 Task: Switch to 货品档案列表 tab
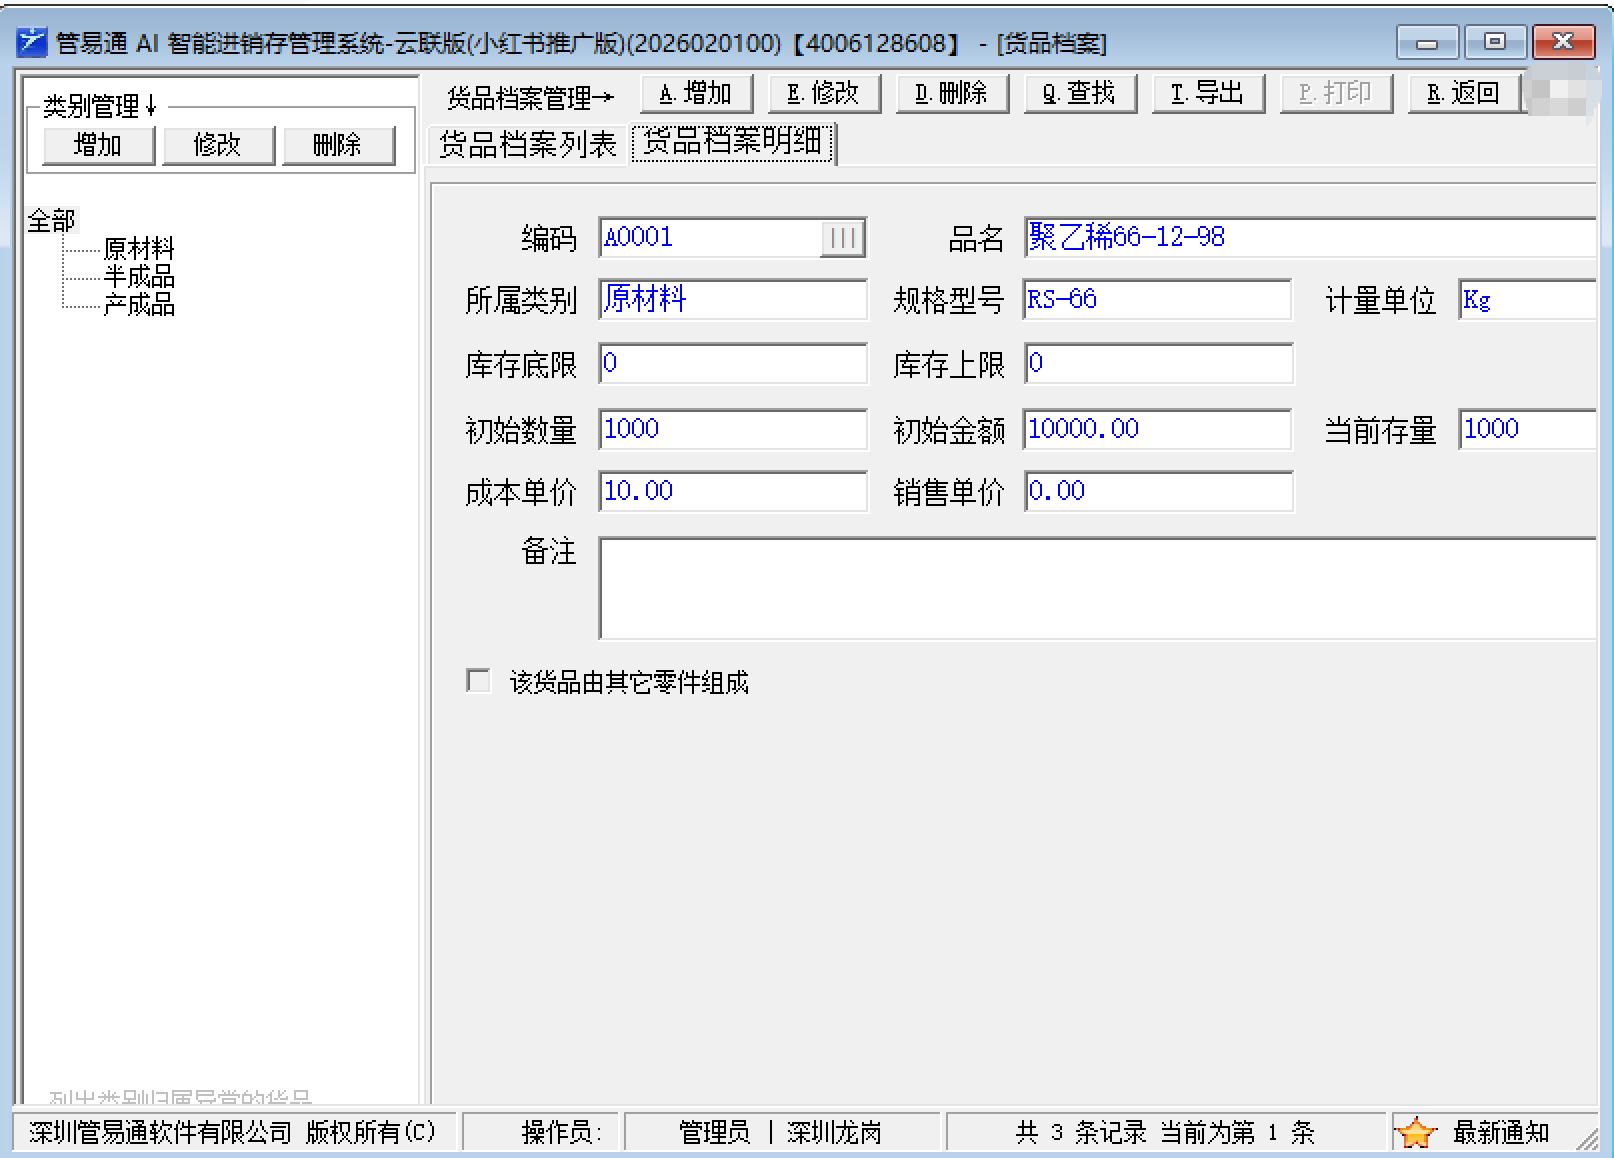[x=527, y=145]
